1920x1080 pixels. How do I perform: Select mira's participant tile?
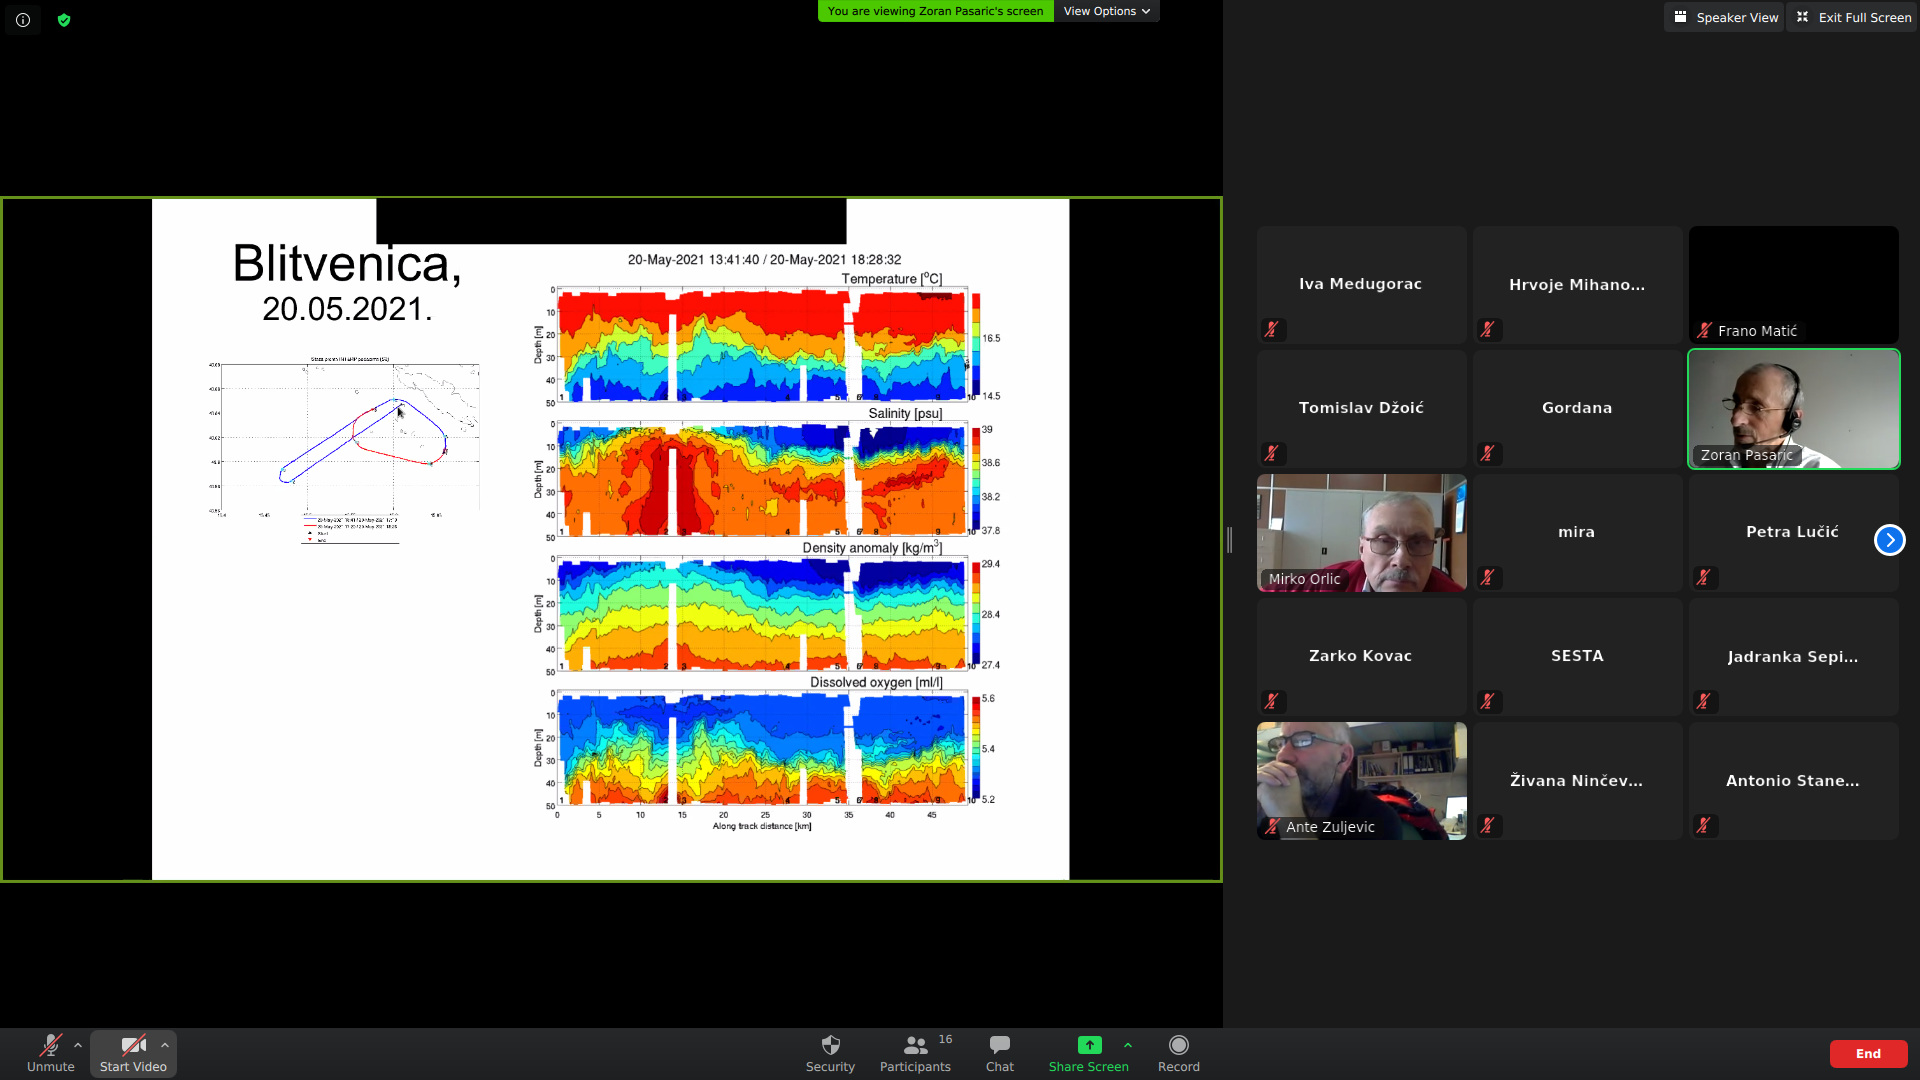point(1577,533)
